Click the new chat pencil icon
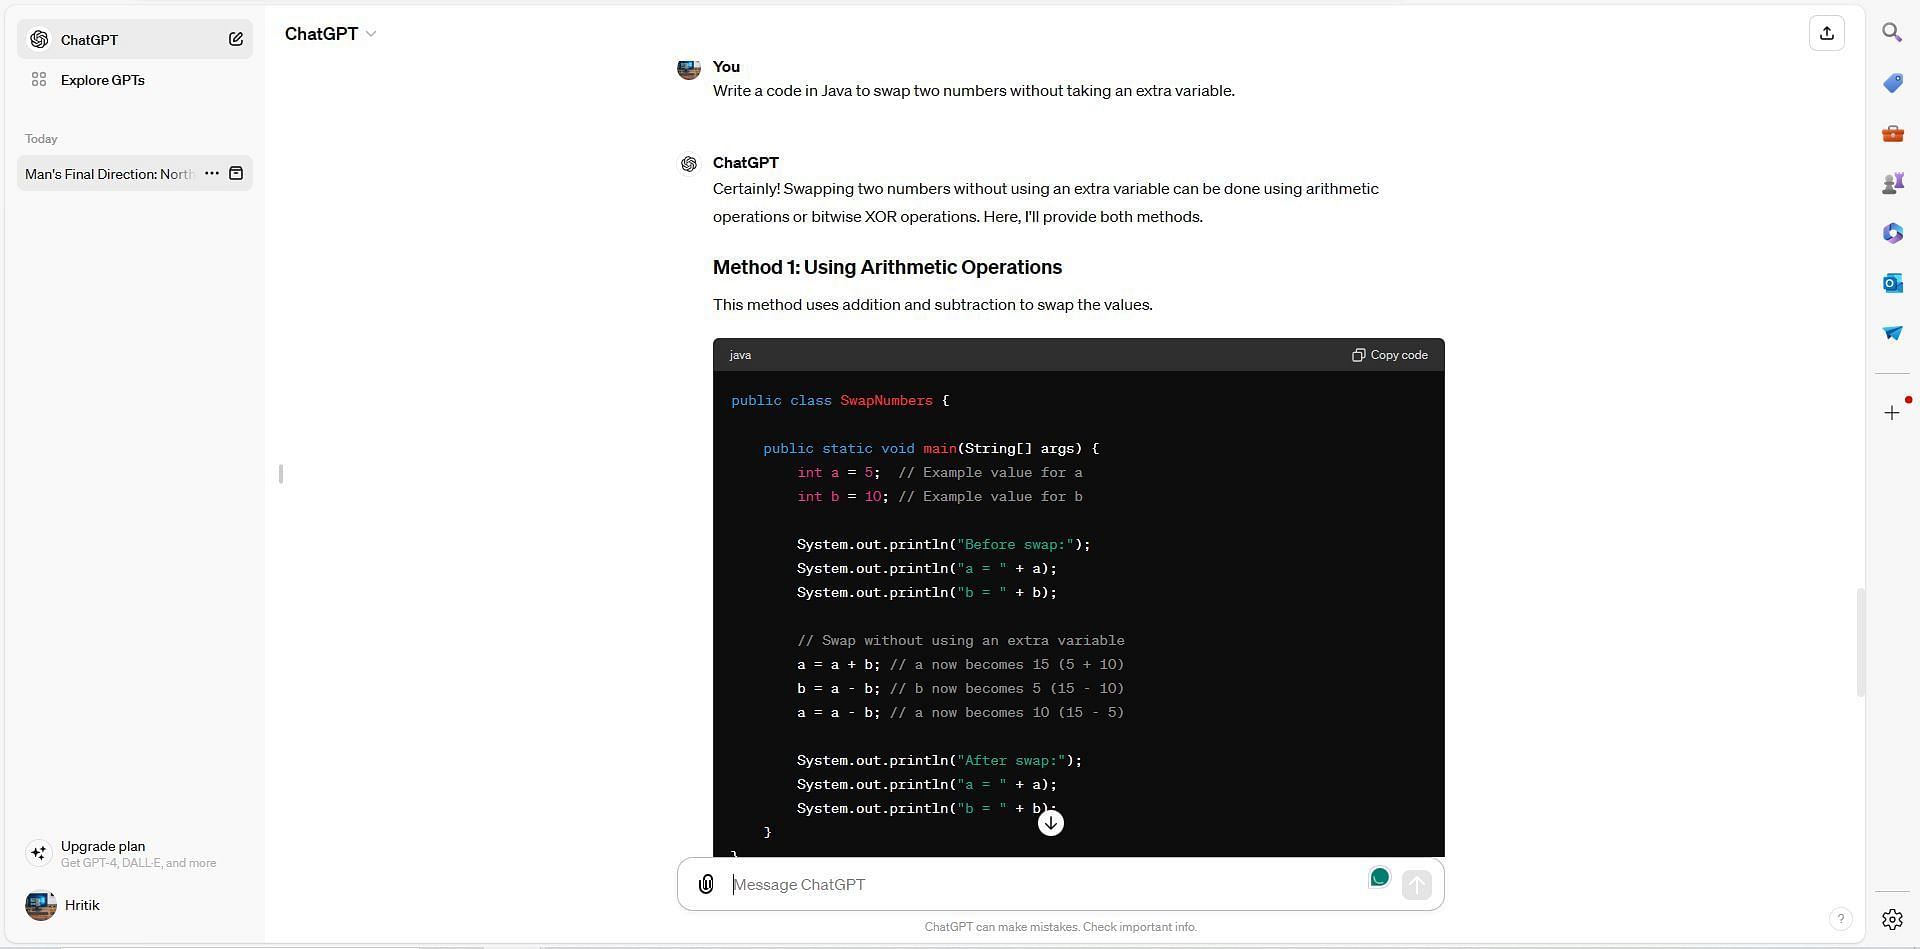The width and height of the screenshot is (1920, 949). pyautogui.click(x=236, y=39)
